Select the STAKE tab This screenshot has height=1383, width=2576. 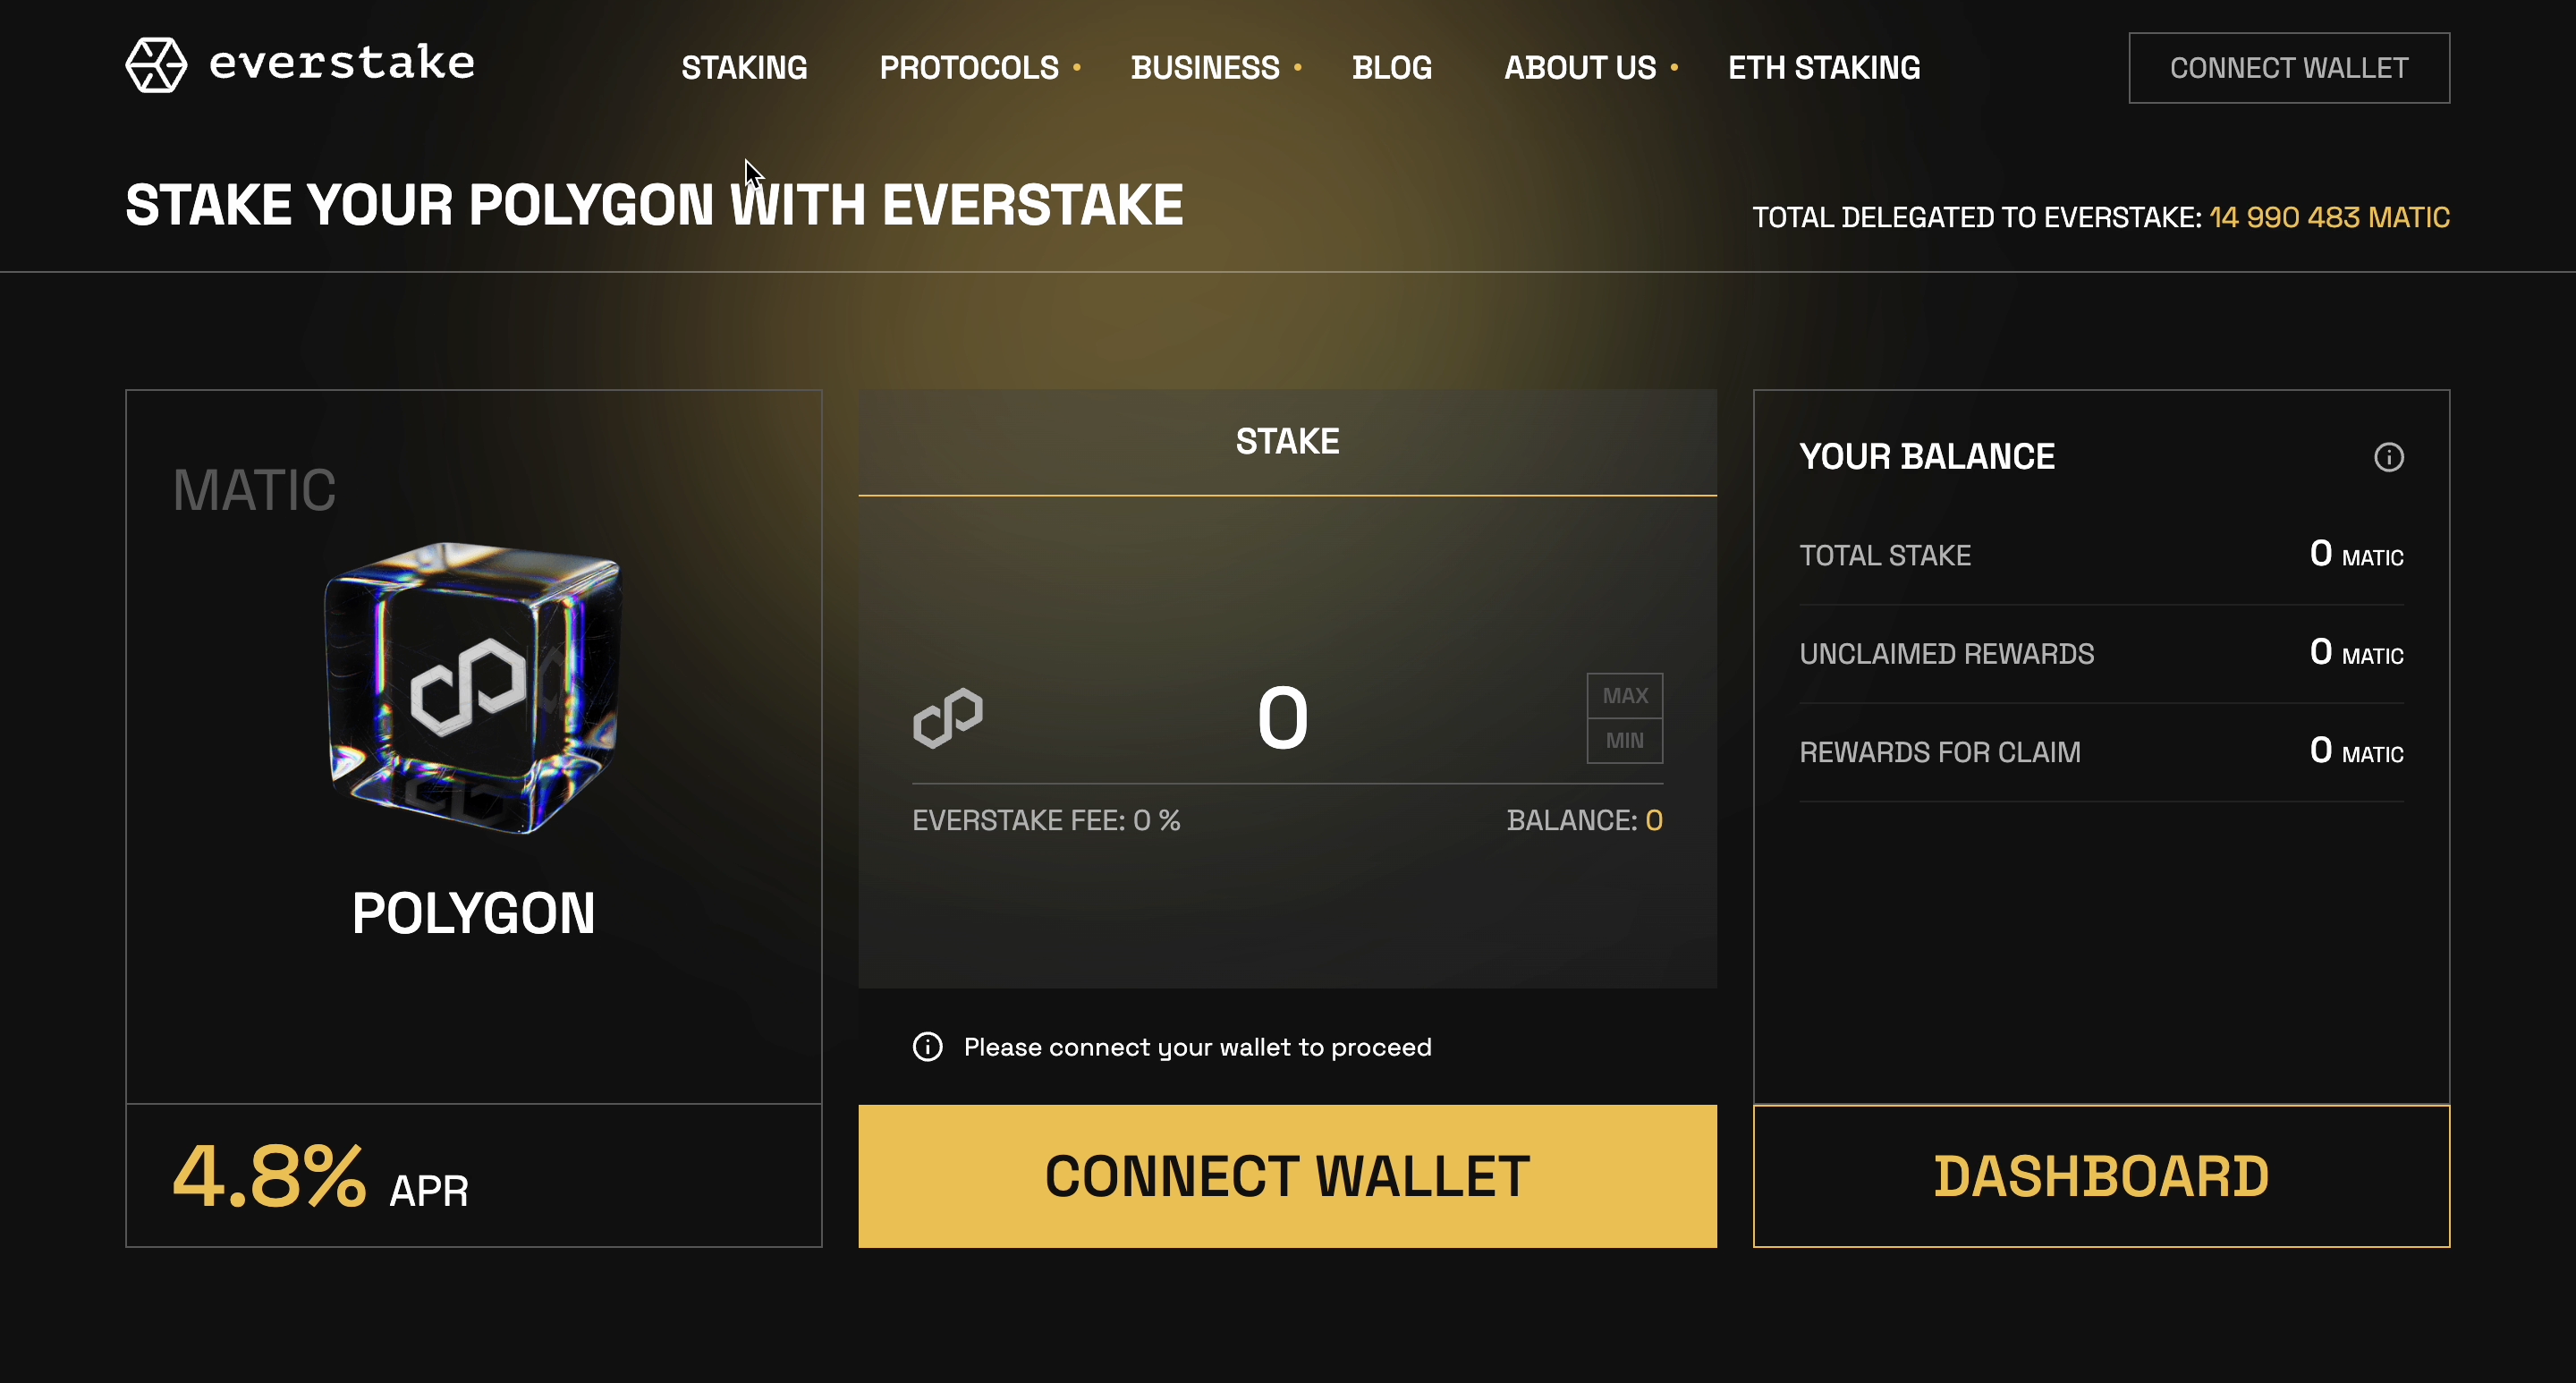click(1287, 440)
